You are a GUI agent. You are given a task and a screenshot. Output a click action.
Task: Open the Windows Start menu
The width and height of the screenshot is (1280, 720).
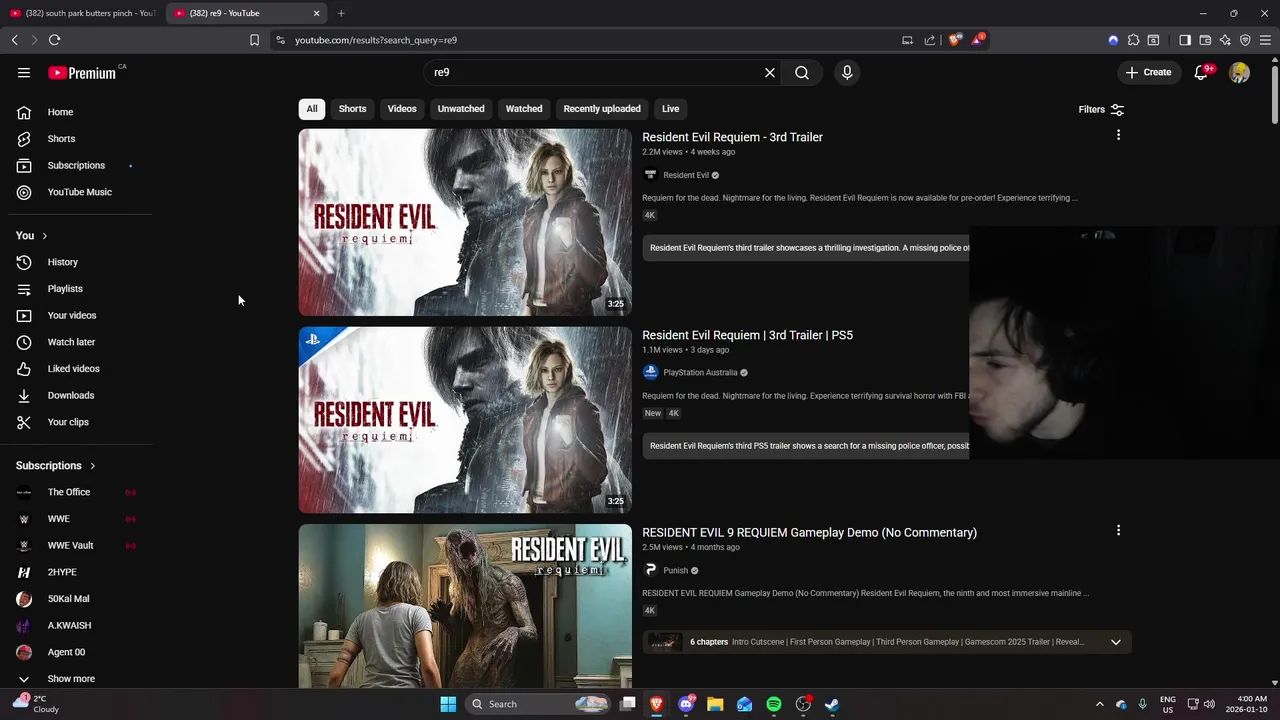pyautogui.click(x=448, y=704)
